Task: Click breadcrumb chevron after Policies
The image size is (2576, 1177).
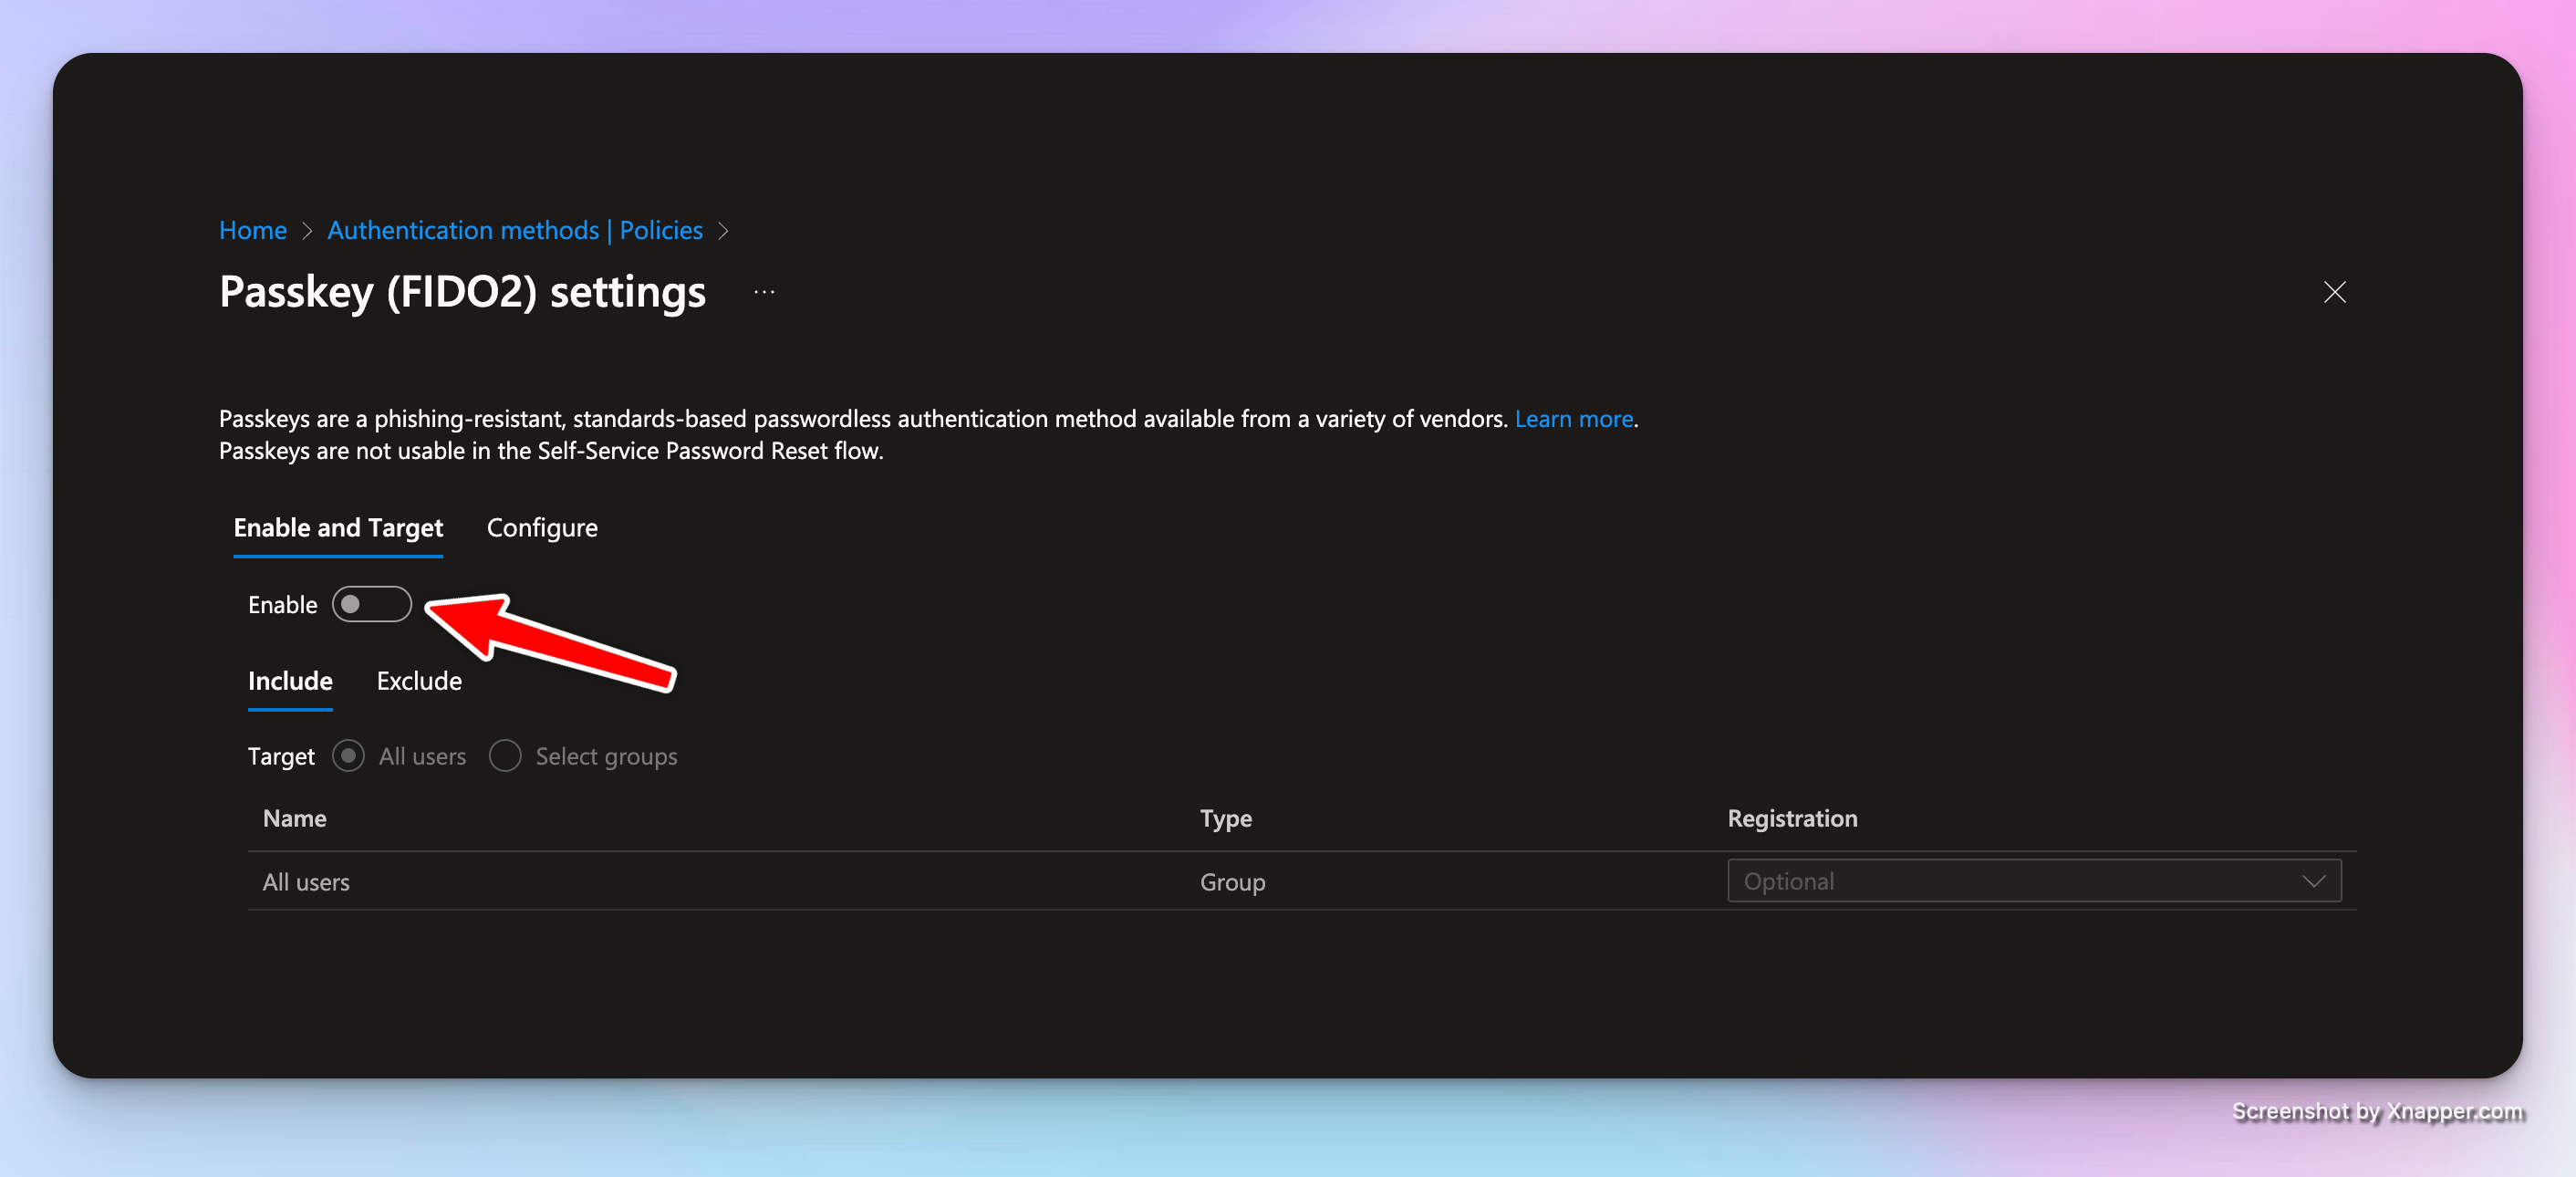Action: tap(723, 231)
